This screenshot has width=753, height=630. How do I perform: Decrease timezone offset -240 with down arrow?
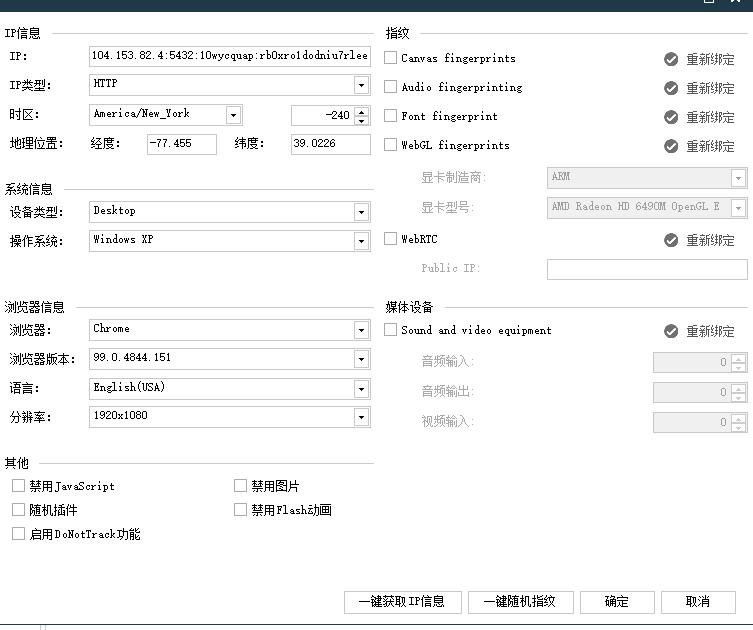(x=362, y=120)
